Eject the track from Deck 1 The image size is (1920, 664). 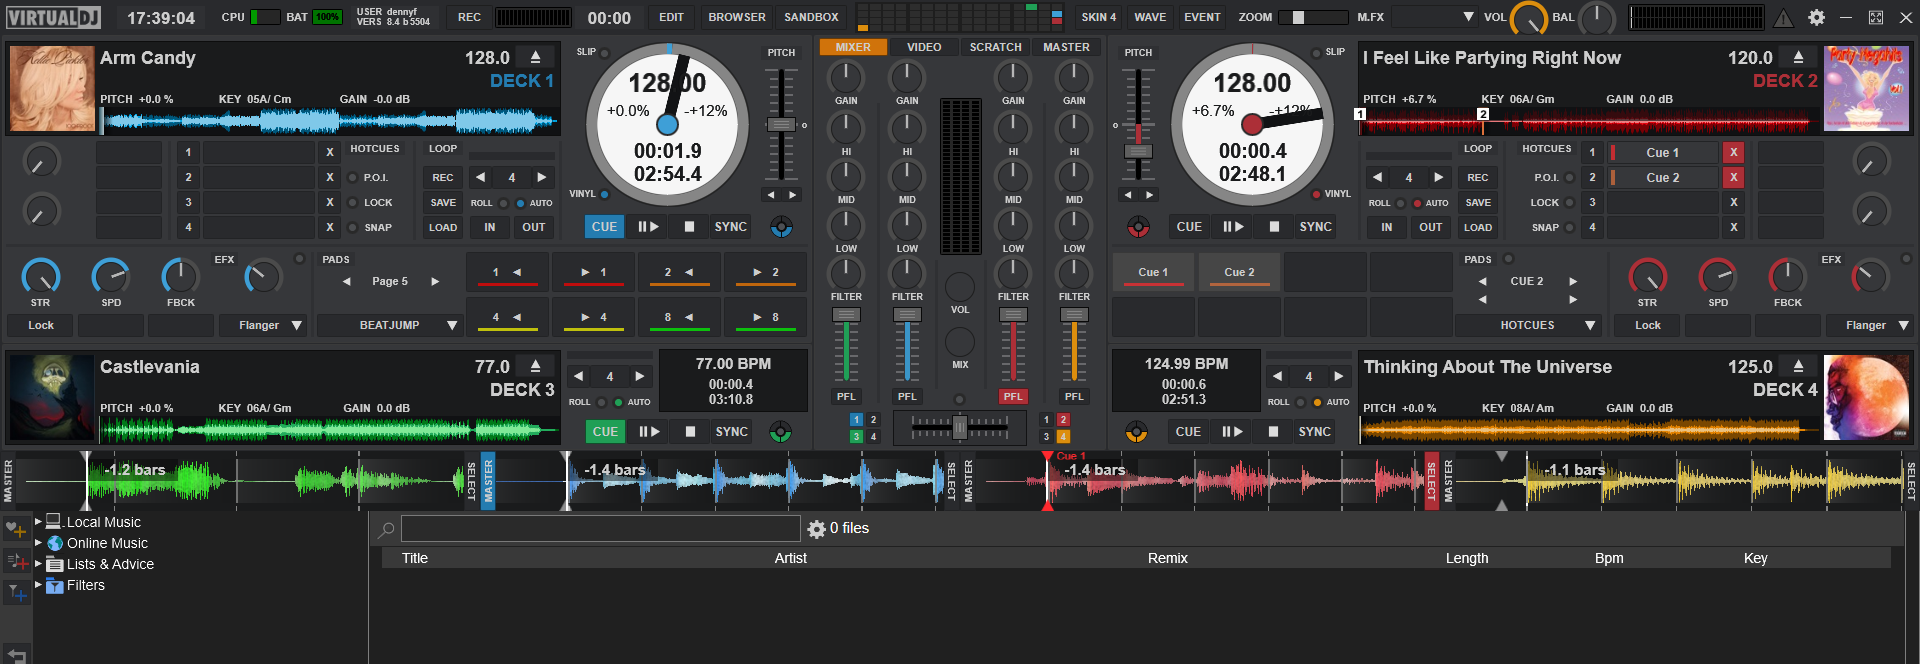(536, 58)
